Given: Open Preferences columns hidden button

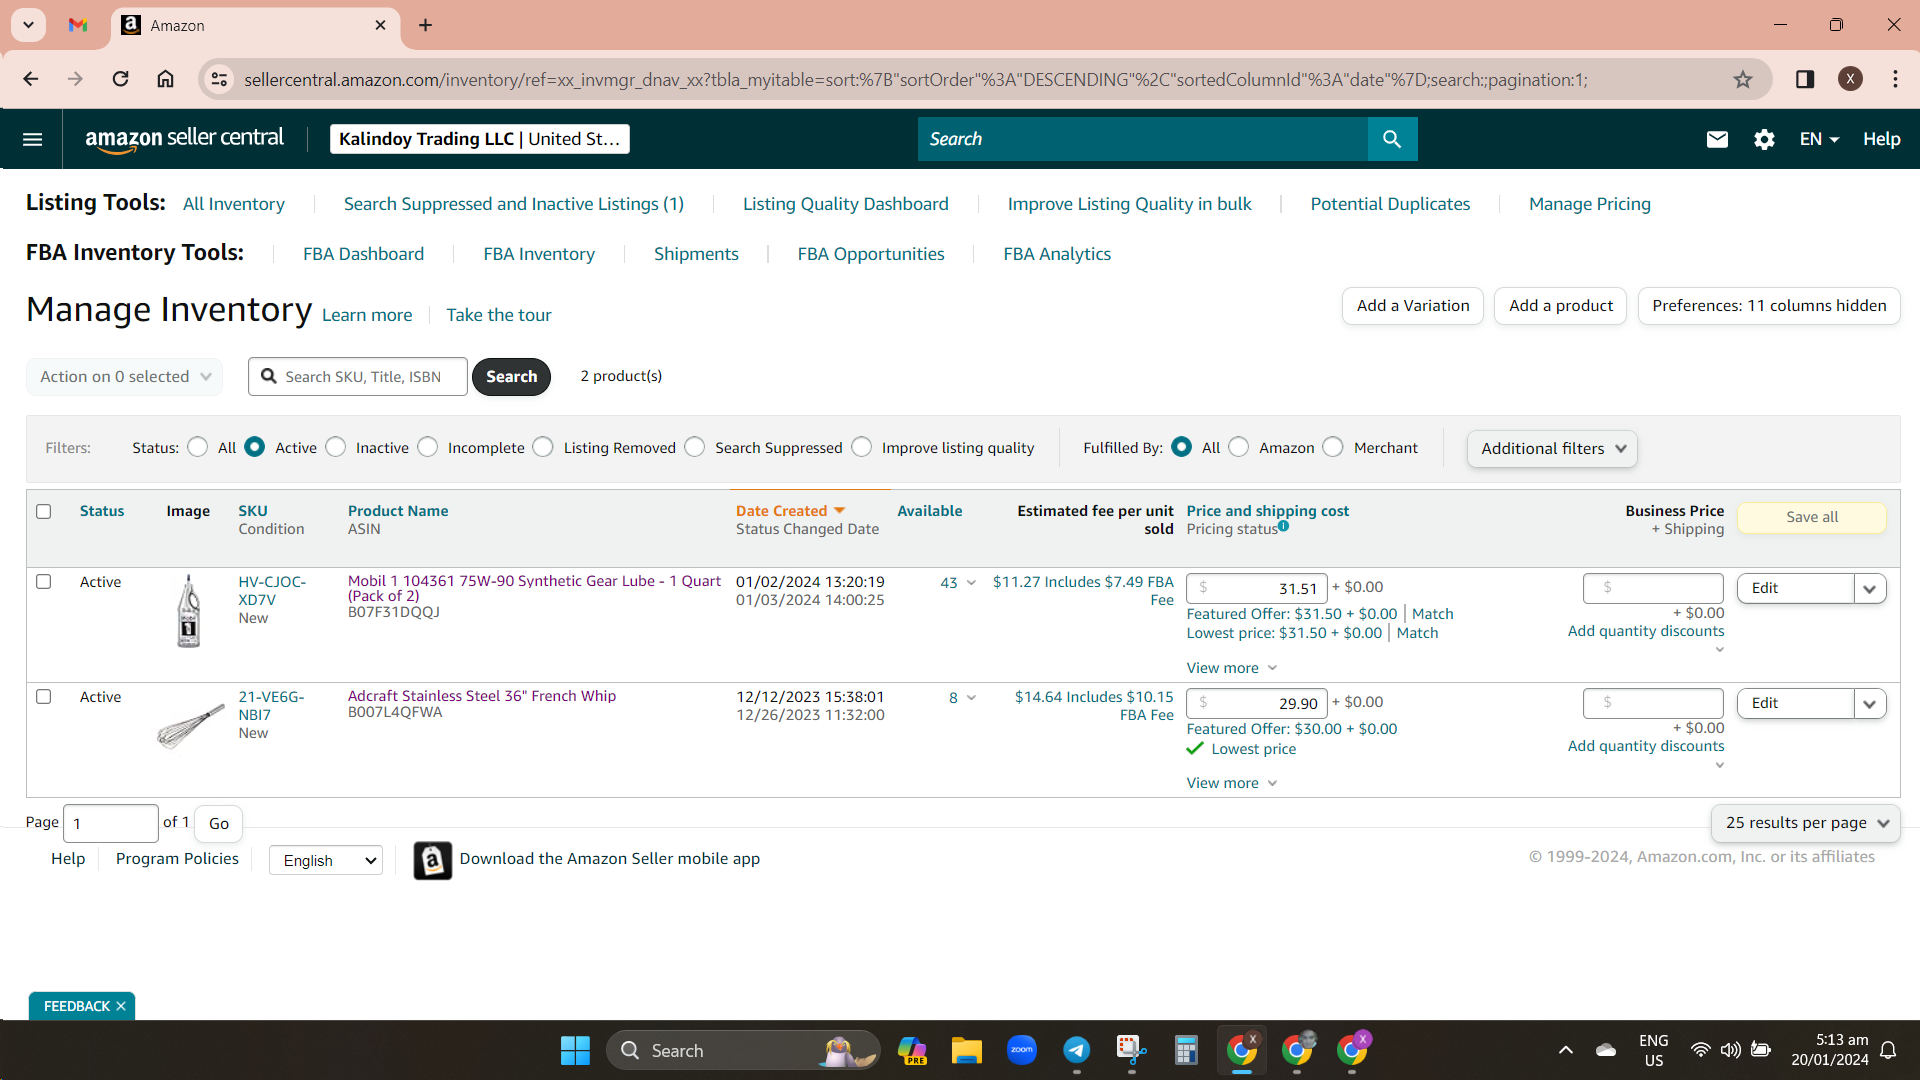Looking at the screenshot, I should pos(1769,306).
